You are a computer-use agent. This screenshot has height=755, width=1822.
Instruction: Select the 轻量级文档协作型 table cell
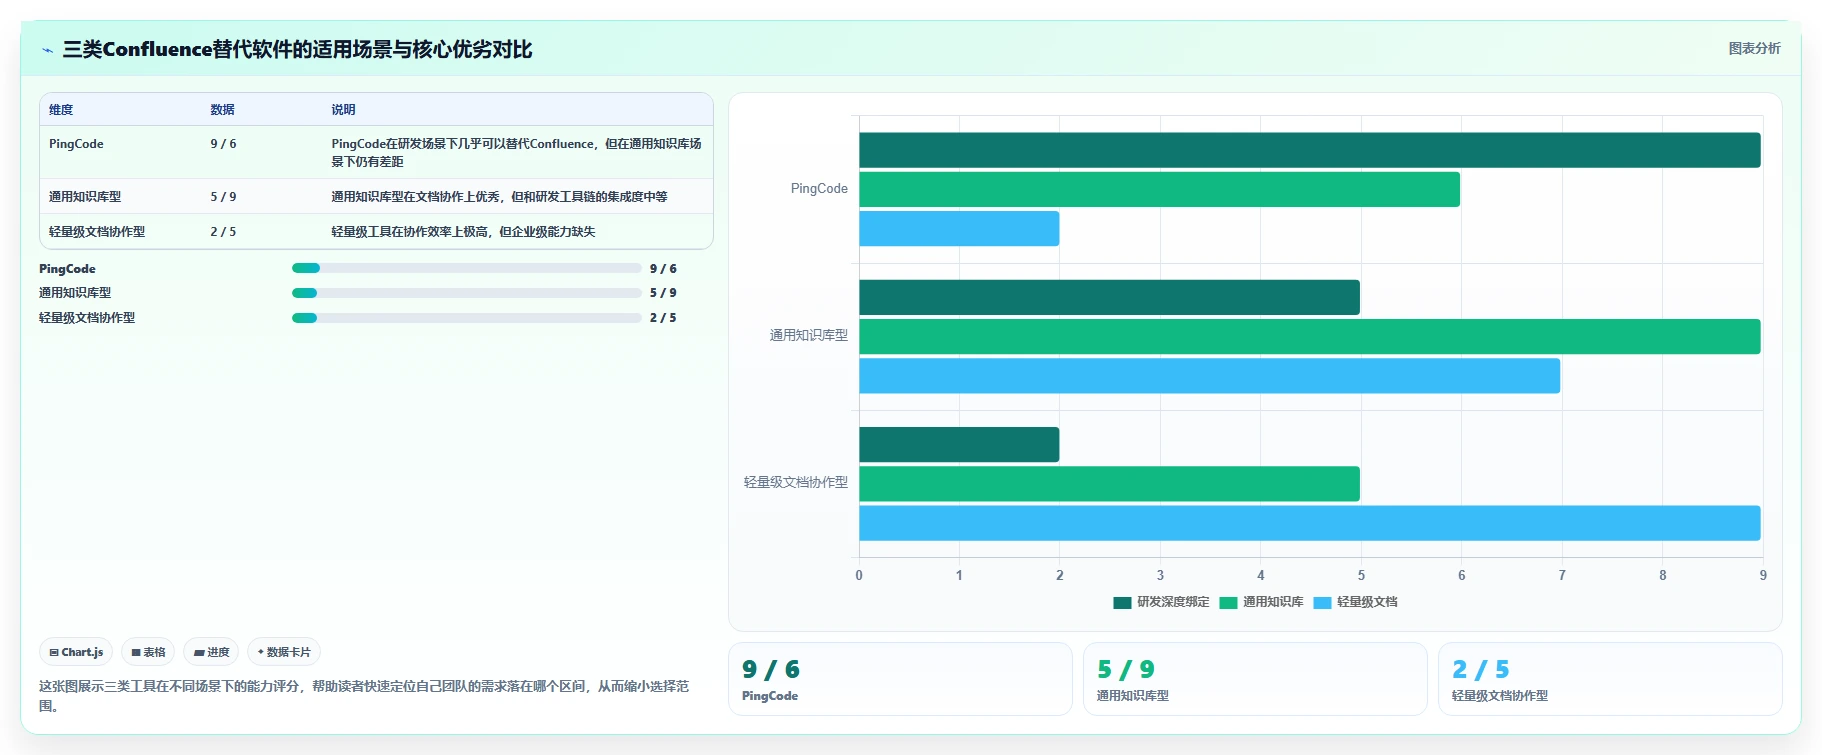point(97,232)
